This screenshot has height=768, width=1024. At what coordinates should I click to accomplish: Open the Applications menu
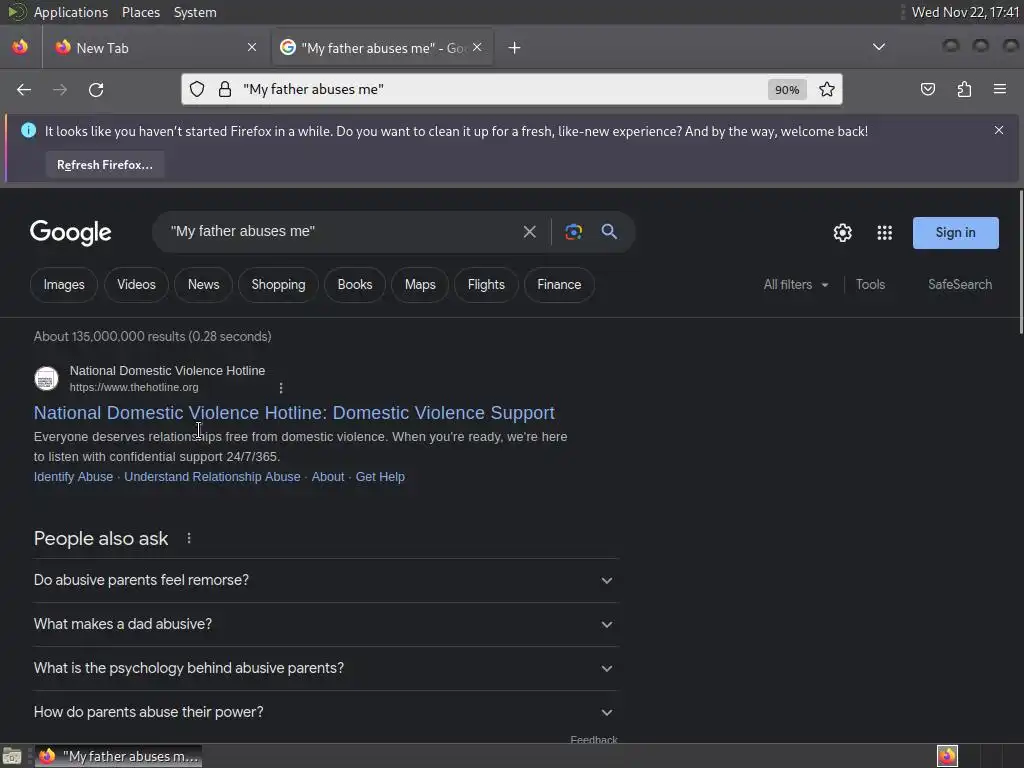71,12
